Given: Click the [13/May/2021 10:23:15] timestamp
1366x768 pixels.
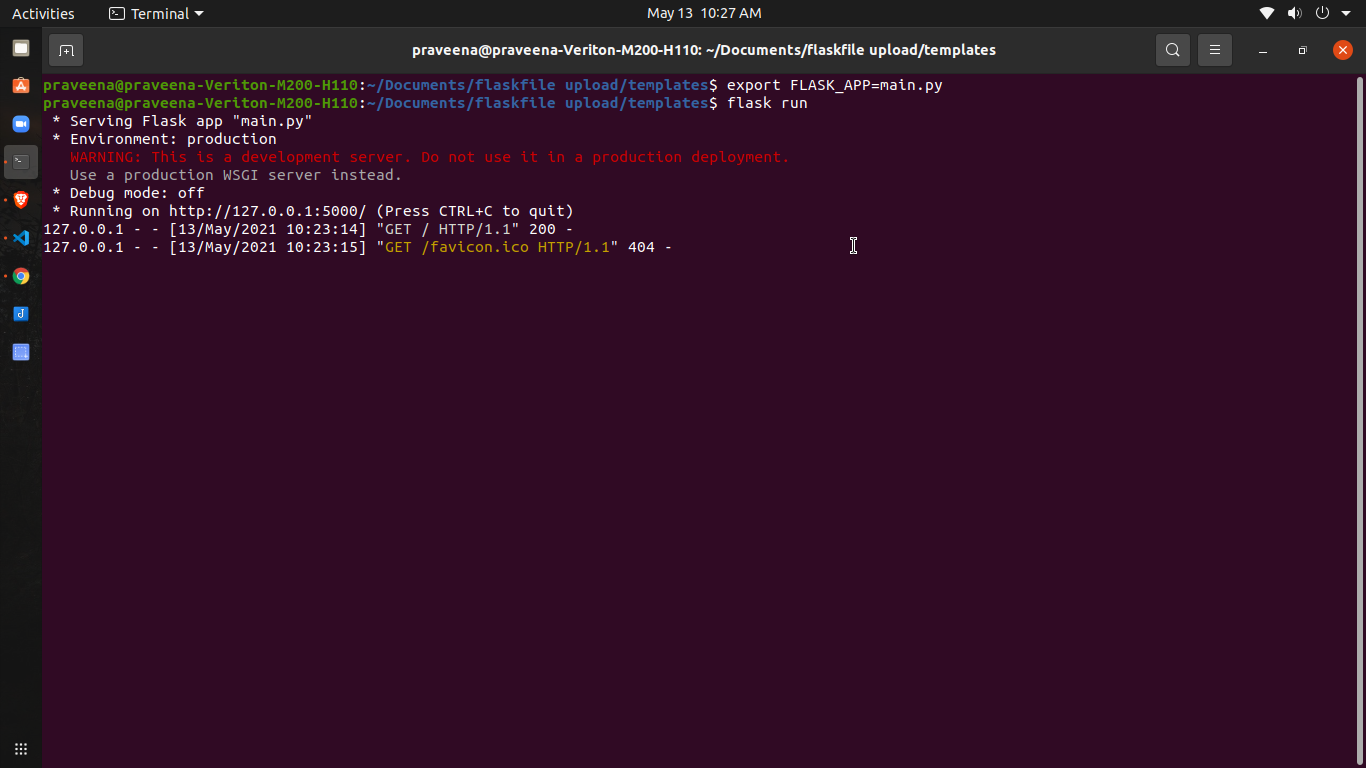Looking at the screenshot, I should tap(268, 247).
